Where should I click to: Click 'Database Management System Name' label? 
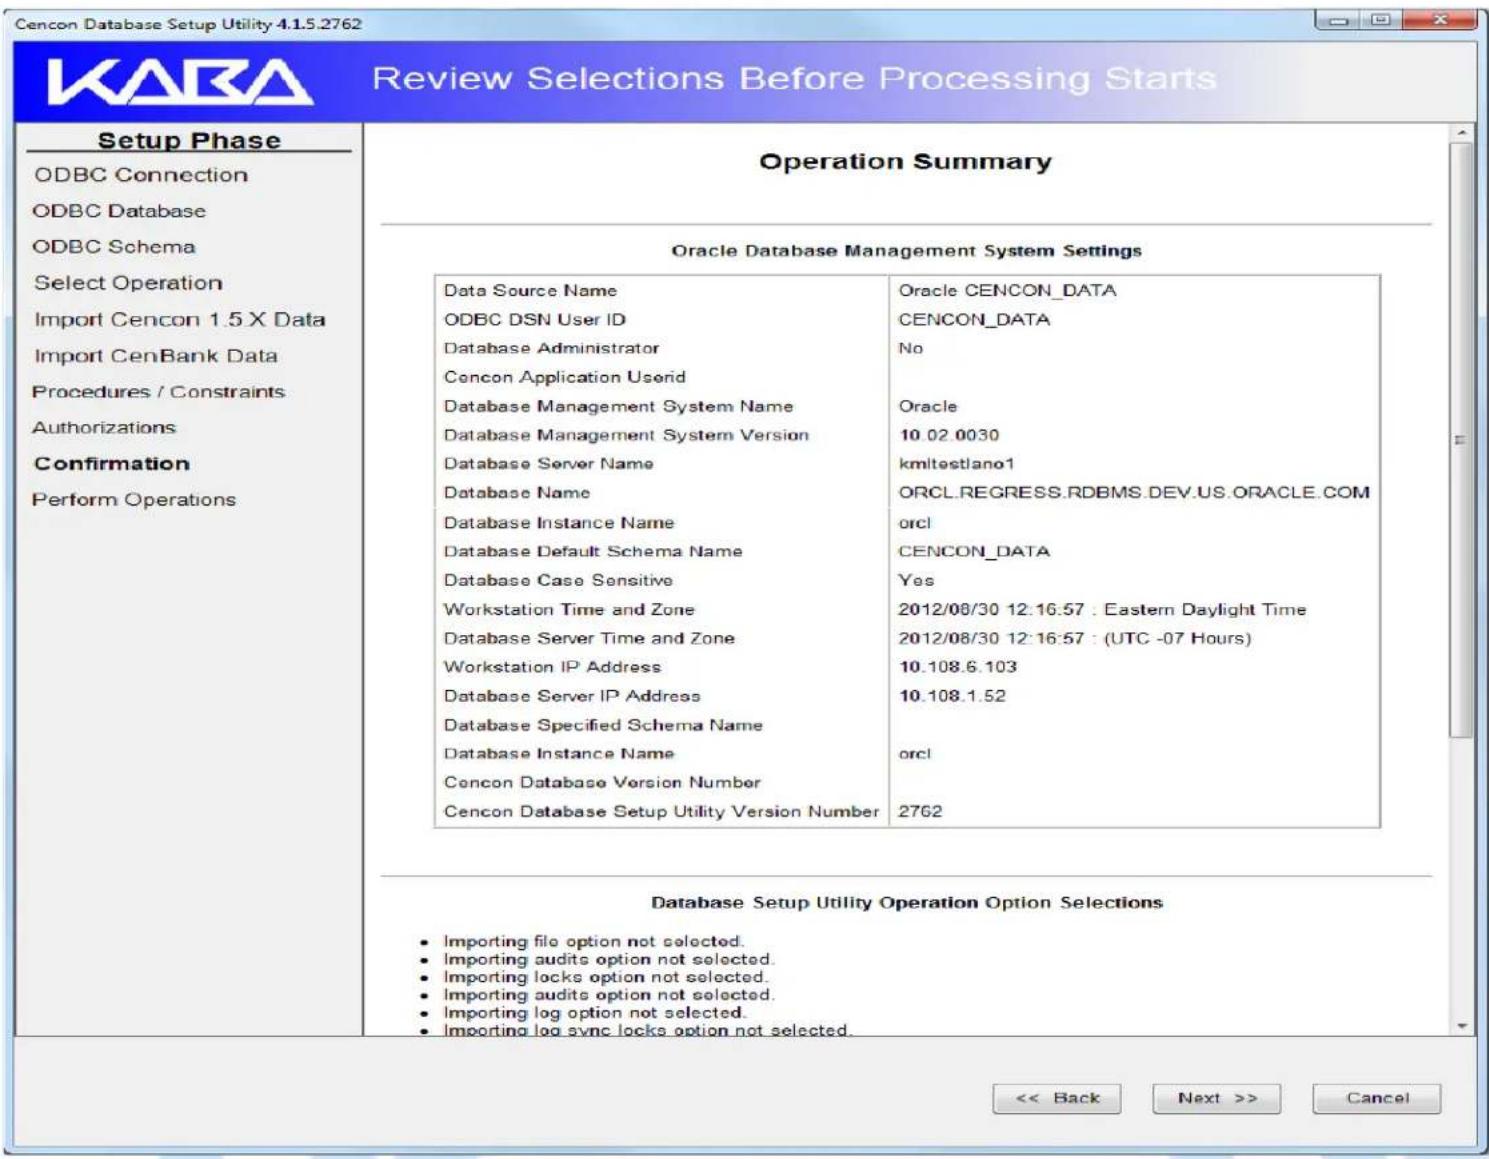pyautogui.click(x=618, y=407)
